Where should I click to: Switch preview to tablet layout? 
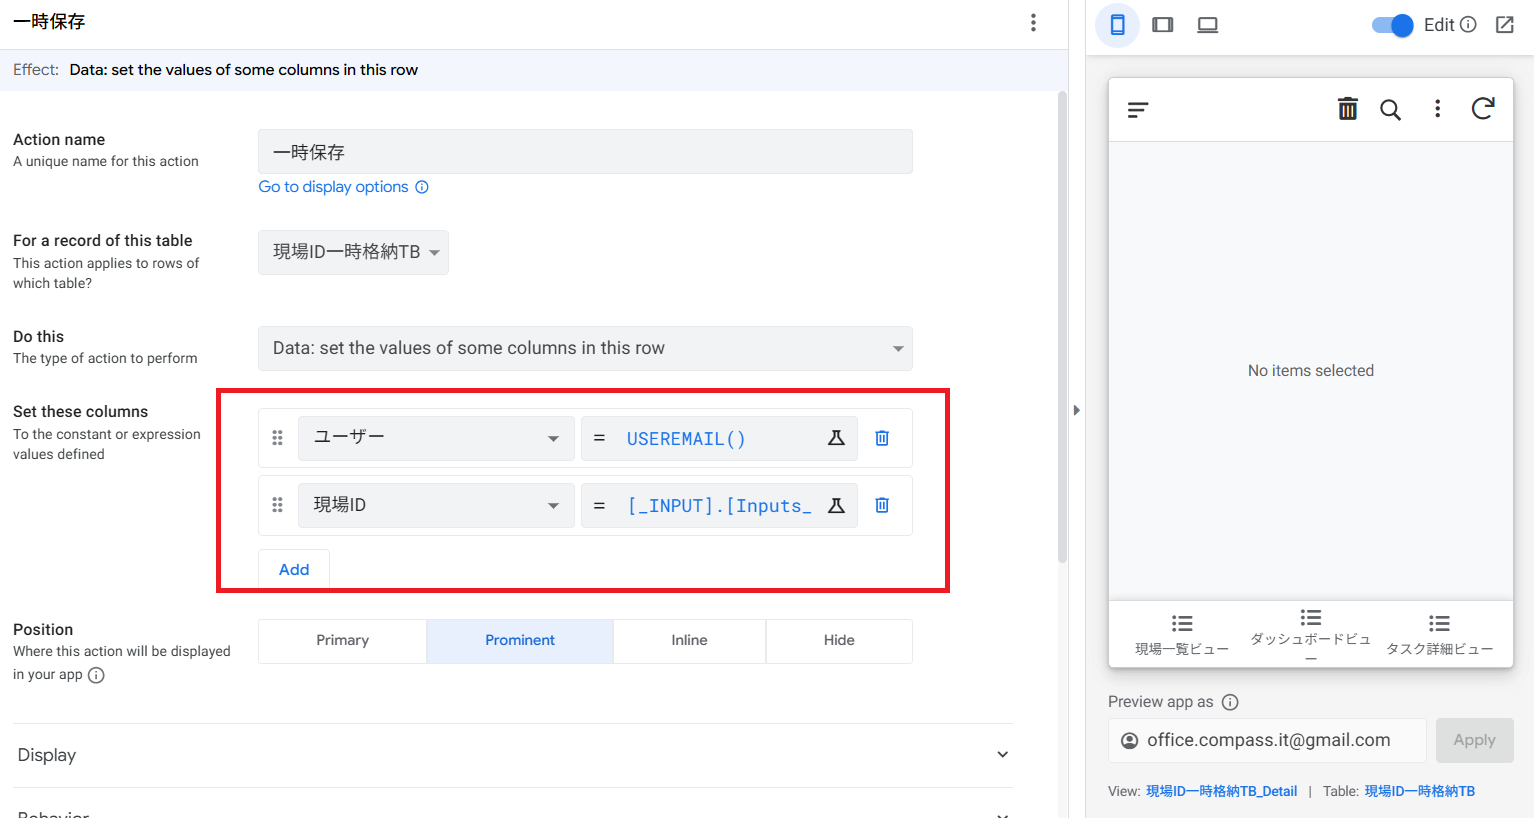pyautogui.click(x=1163, y=25)
